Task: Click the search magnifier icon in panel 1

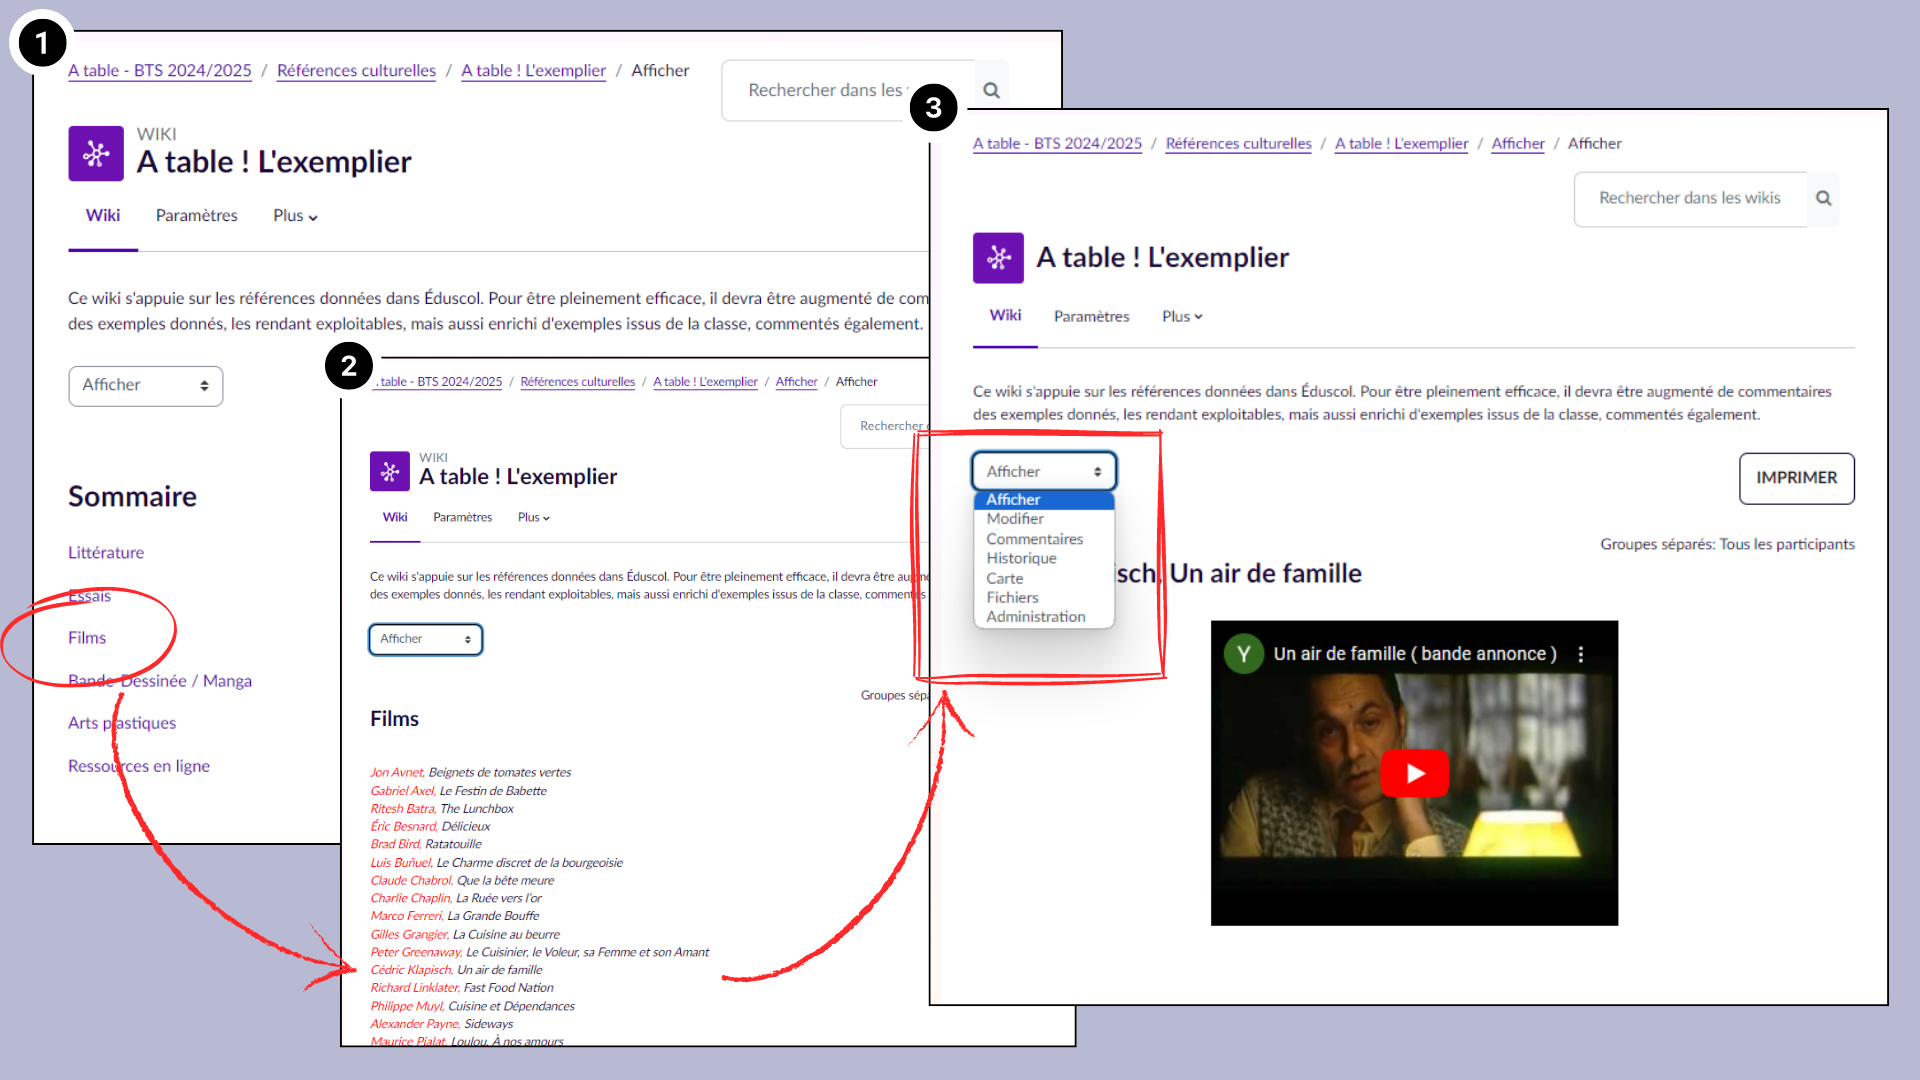Action: coord(991,90)
